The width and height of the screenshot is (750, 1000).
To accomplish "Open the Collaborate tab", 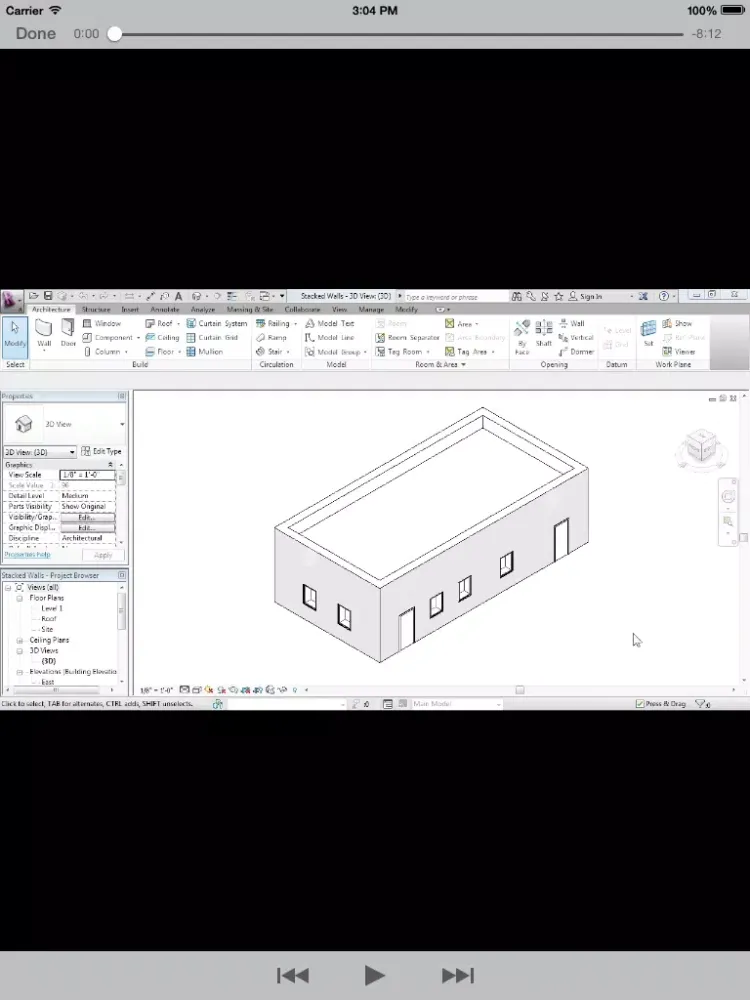I will 302,309.
